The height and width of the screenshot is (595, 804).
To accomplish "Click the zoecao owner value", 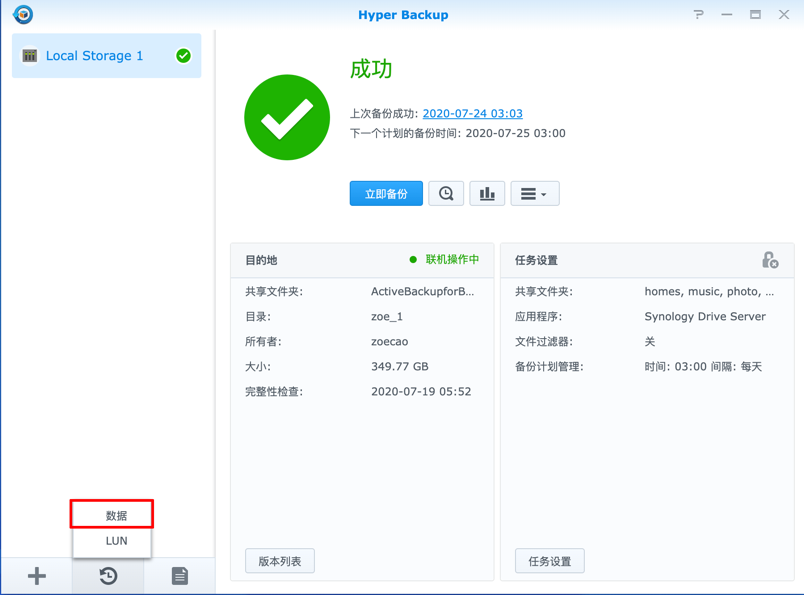I will click(x=390, y=342).
